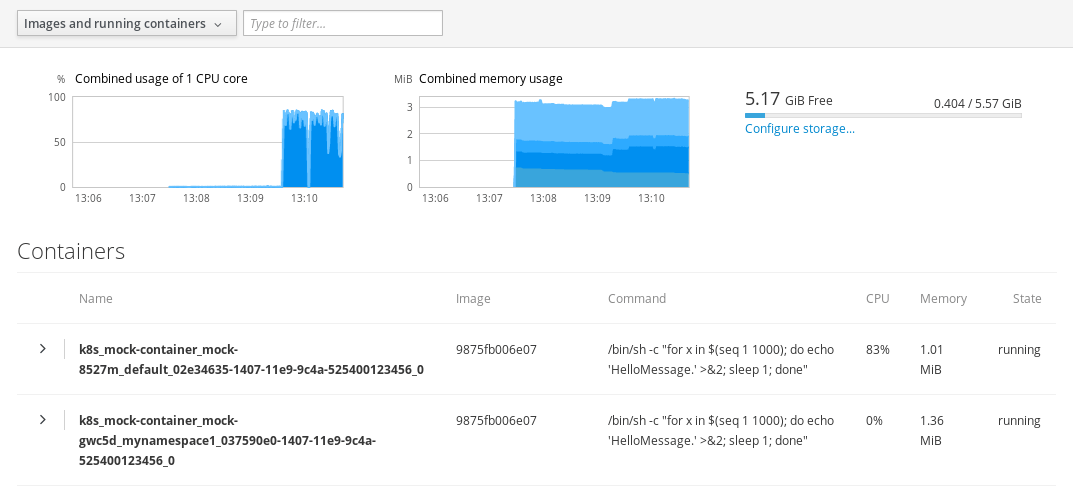Click the 83% CPU value of first container
This screenshot has width=1073, height=492.
tap(874, 350)
